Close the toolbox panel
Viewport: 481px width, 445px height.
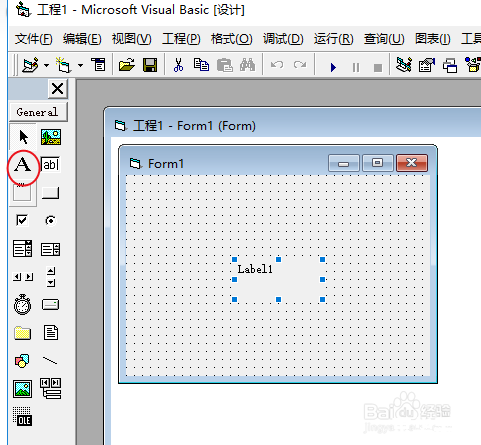[57, 89]
